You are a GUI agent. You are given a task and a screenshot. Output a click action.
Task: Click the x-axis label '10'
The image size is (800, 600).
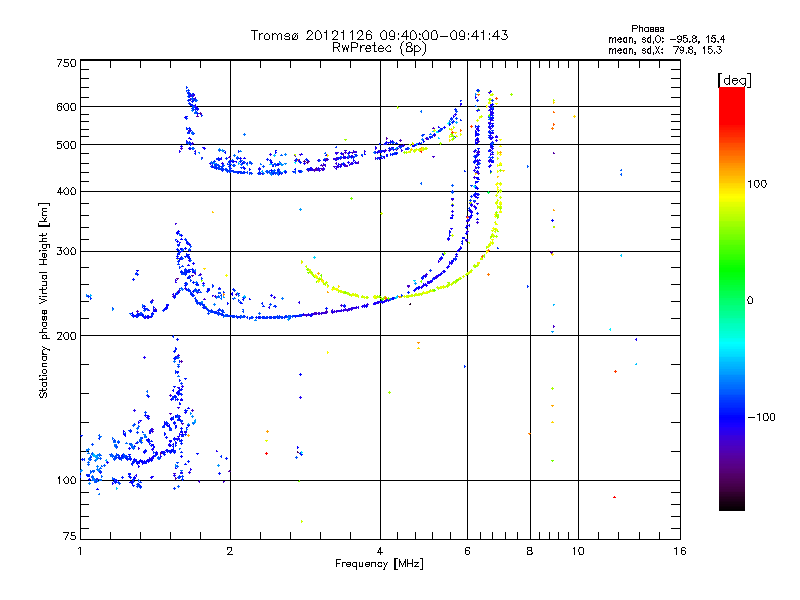(578, 551)
